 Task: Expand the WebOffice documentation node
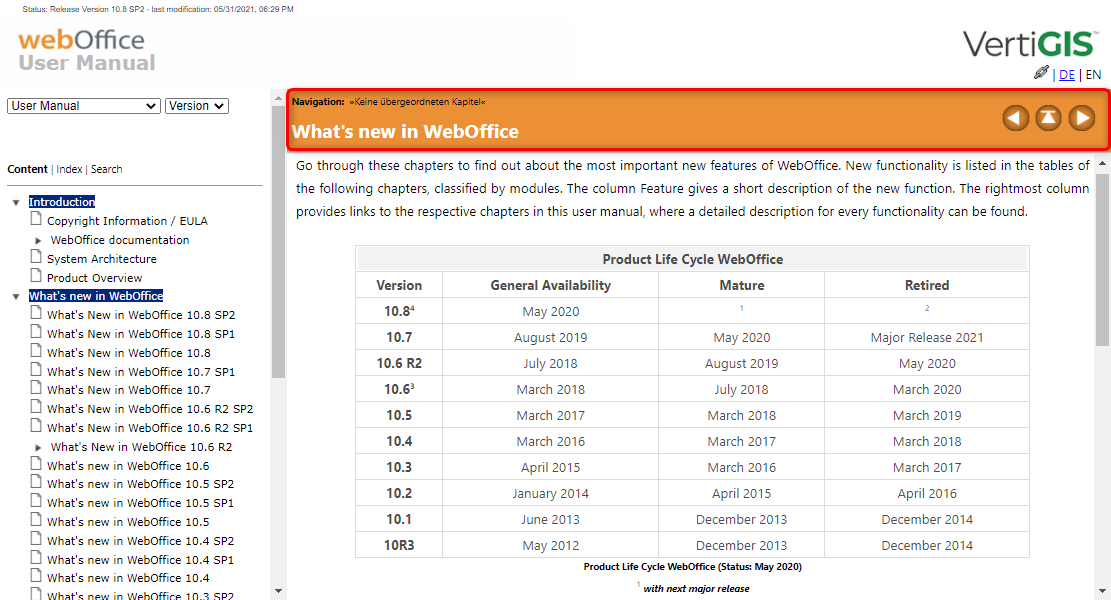(x=39, y=241)
